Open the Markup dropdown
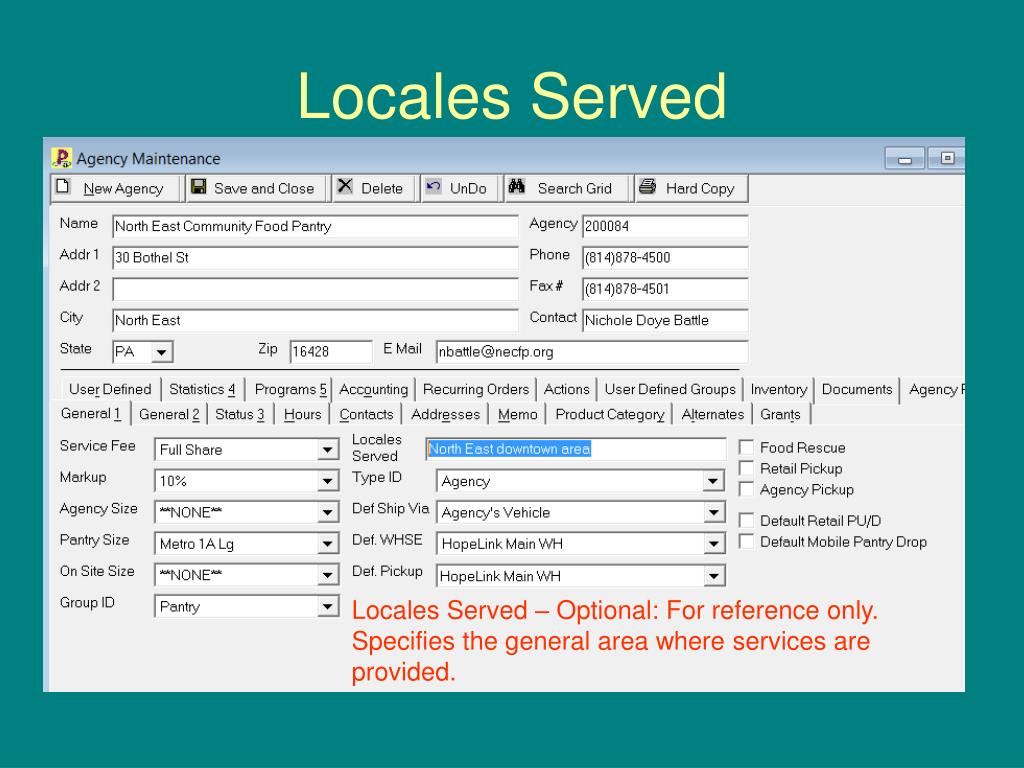 pos(327,481)
